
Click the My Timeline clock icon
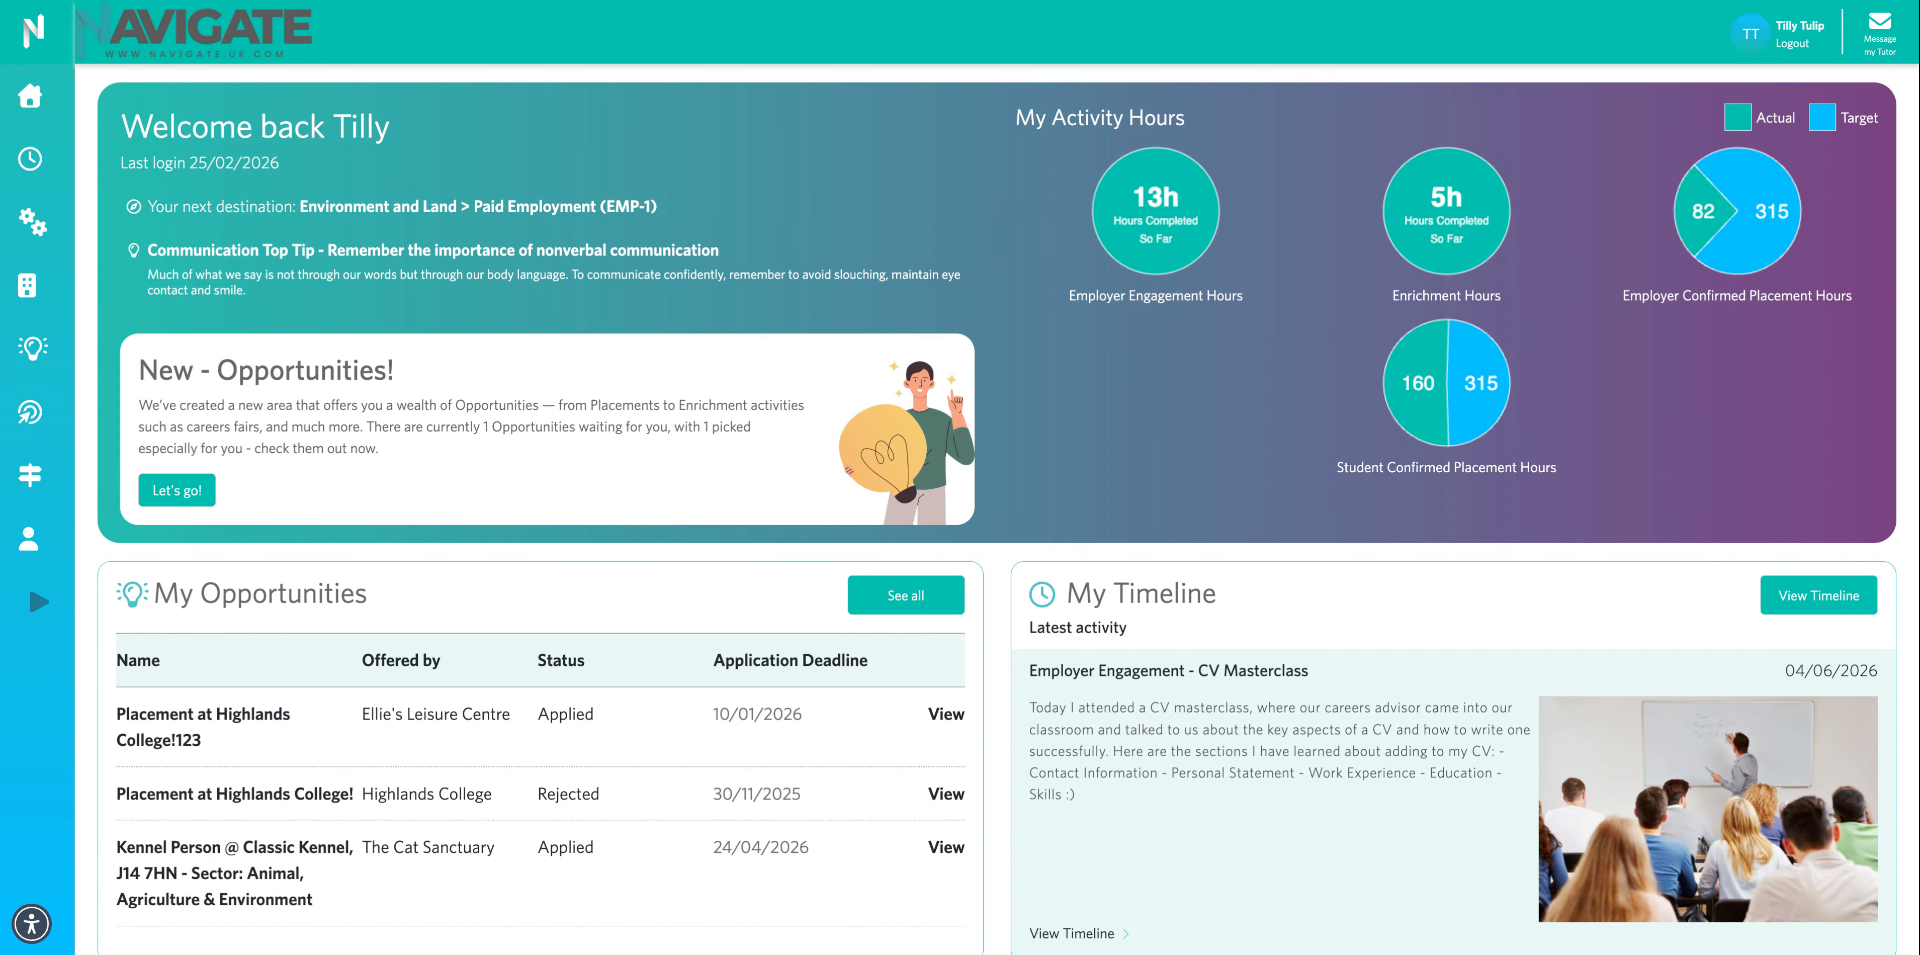click(x=1042, y=595)
